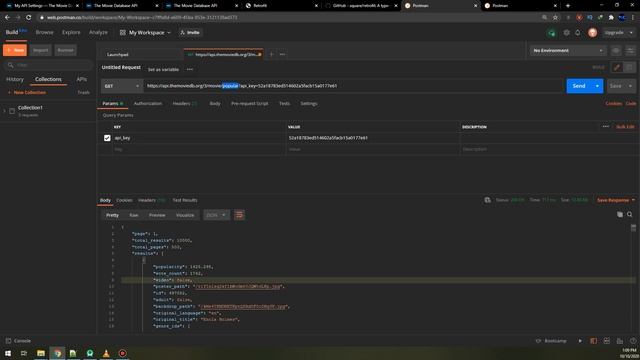Click the New Collection link
Screen dimensions: 640x360
[27, 93]
